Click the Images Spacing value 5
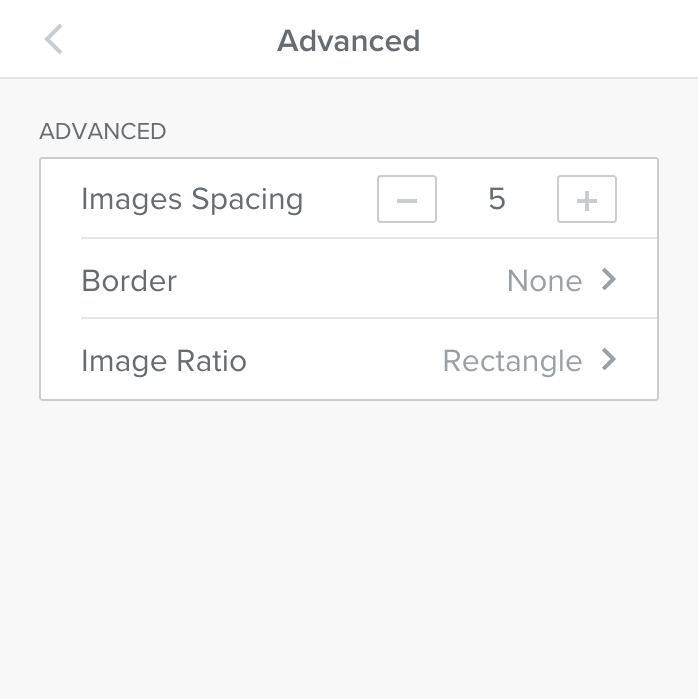 click(497, 200)
